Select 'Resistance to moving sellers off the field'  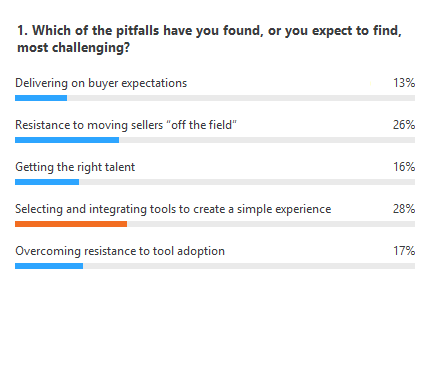126,125
